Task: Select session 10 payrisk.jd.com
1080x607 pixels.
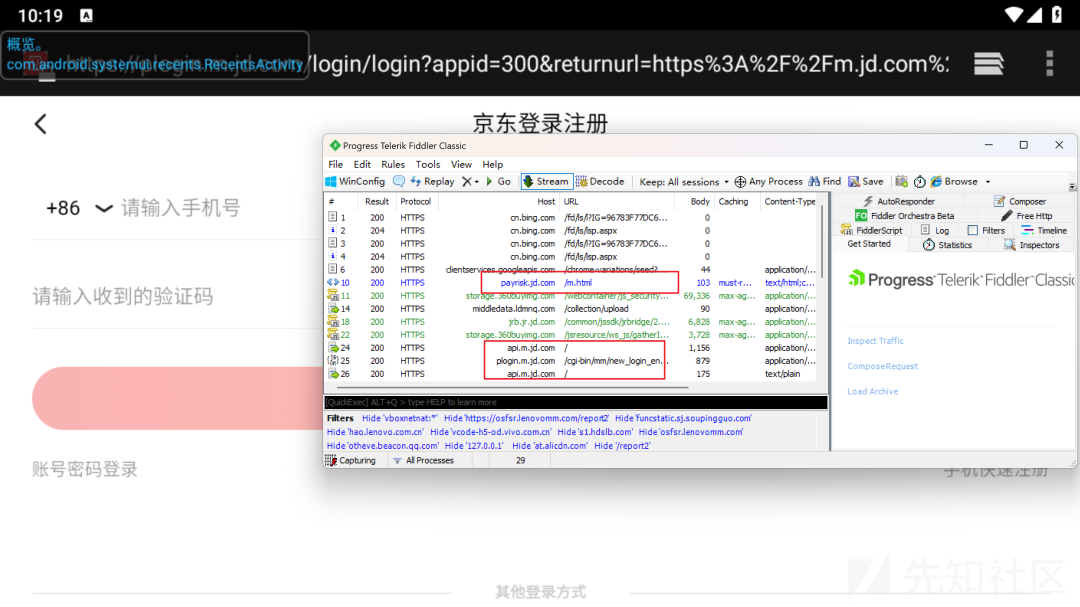Action: 571,283
